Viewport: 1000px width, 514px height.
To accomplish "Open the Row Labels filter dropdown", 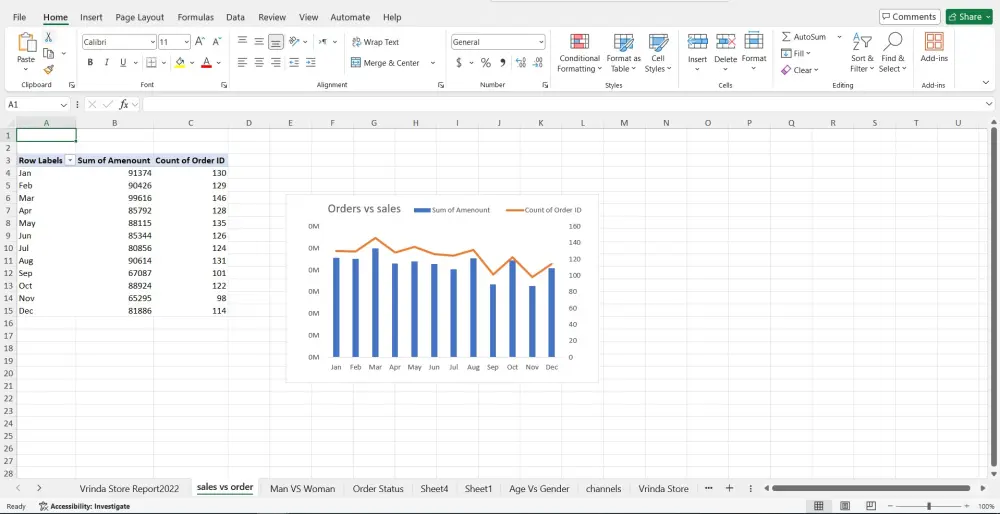I will point(70,161).
